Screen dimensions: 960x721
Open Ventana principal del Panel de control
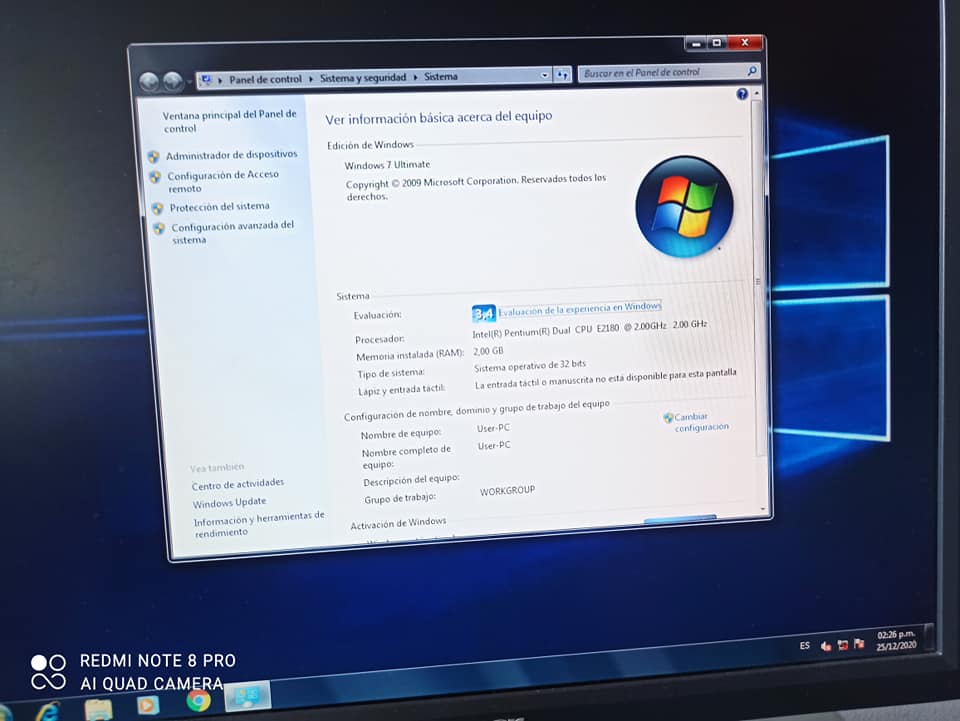[x=230, y=121]
